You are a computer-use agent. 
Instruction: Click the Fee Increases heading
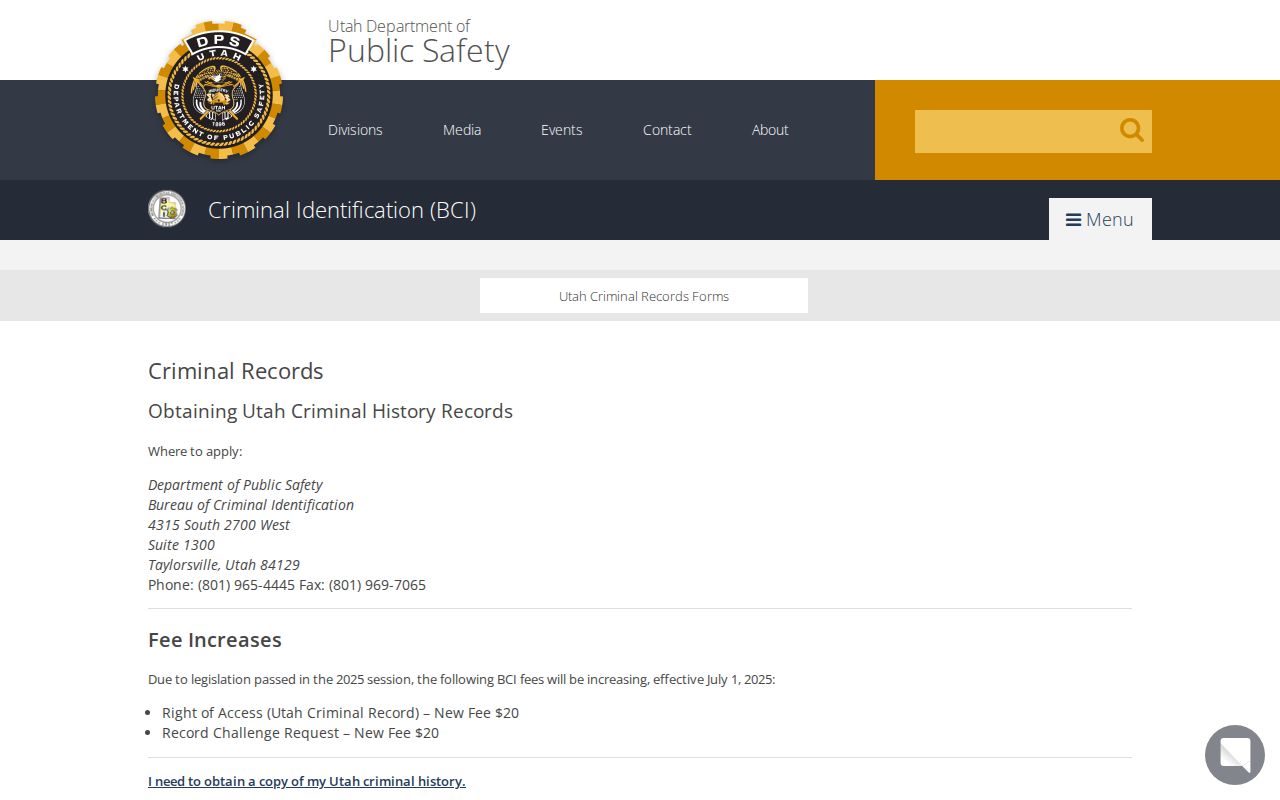[215, 640]
